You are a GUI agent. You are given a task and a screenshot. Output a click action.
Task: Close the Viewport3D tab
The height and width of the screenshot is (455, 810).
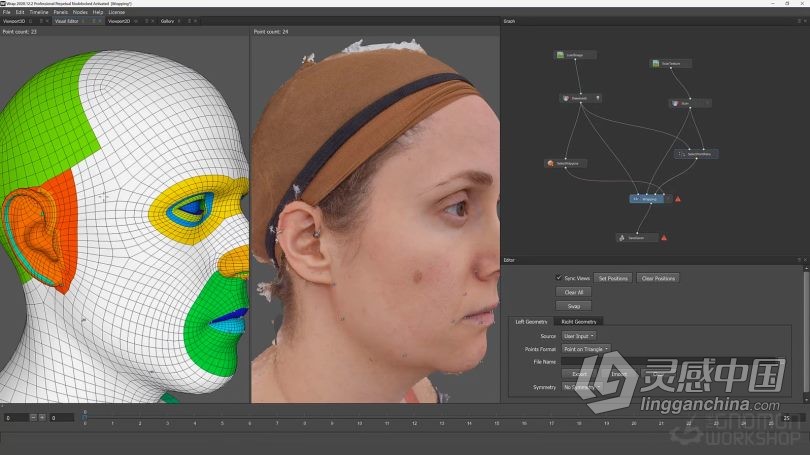click(47, 21)
